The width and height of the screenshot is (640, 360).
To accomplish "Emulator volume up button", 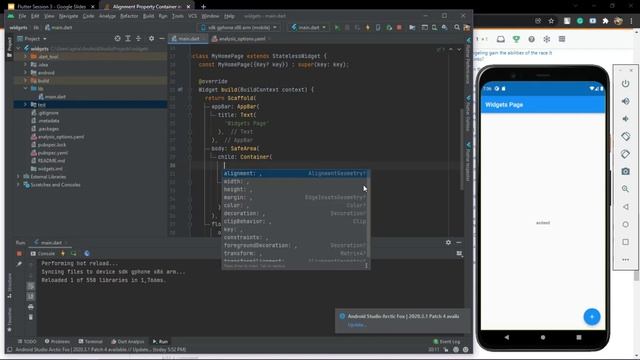I will point(625,101).
